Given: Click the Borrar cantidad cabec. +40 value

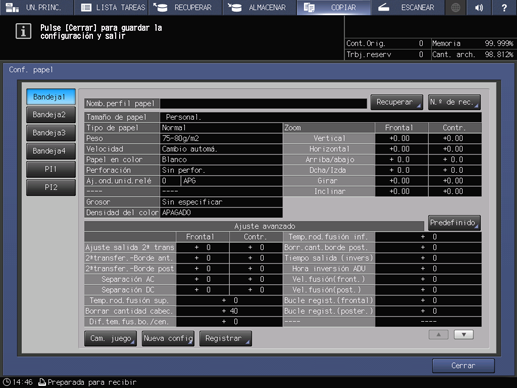Looking at the screenshot, I should tap(229, 311).
